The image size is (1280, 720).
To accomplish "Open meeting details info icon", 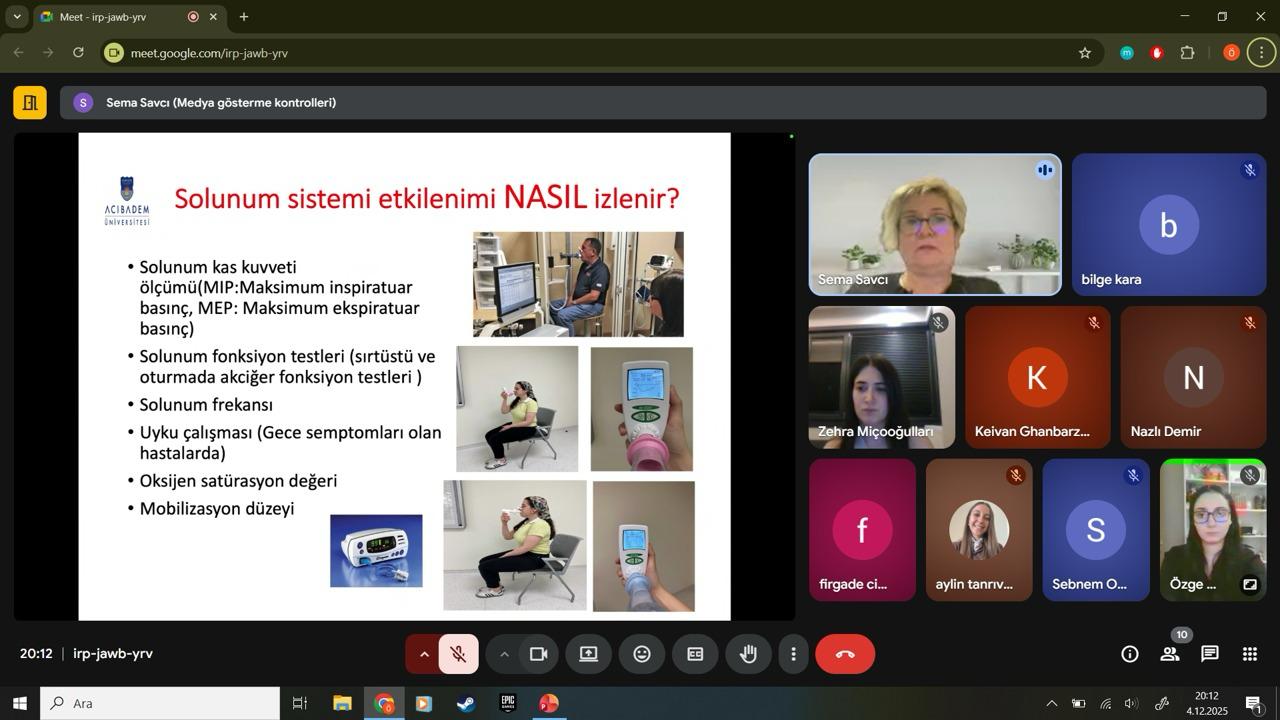I will pyautogui.click(x=1129, y=654).
